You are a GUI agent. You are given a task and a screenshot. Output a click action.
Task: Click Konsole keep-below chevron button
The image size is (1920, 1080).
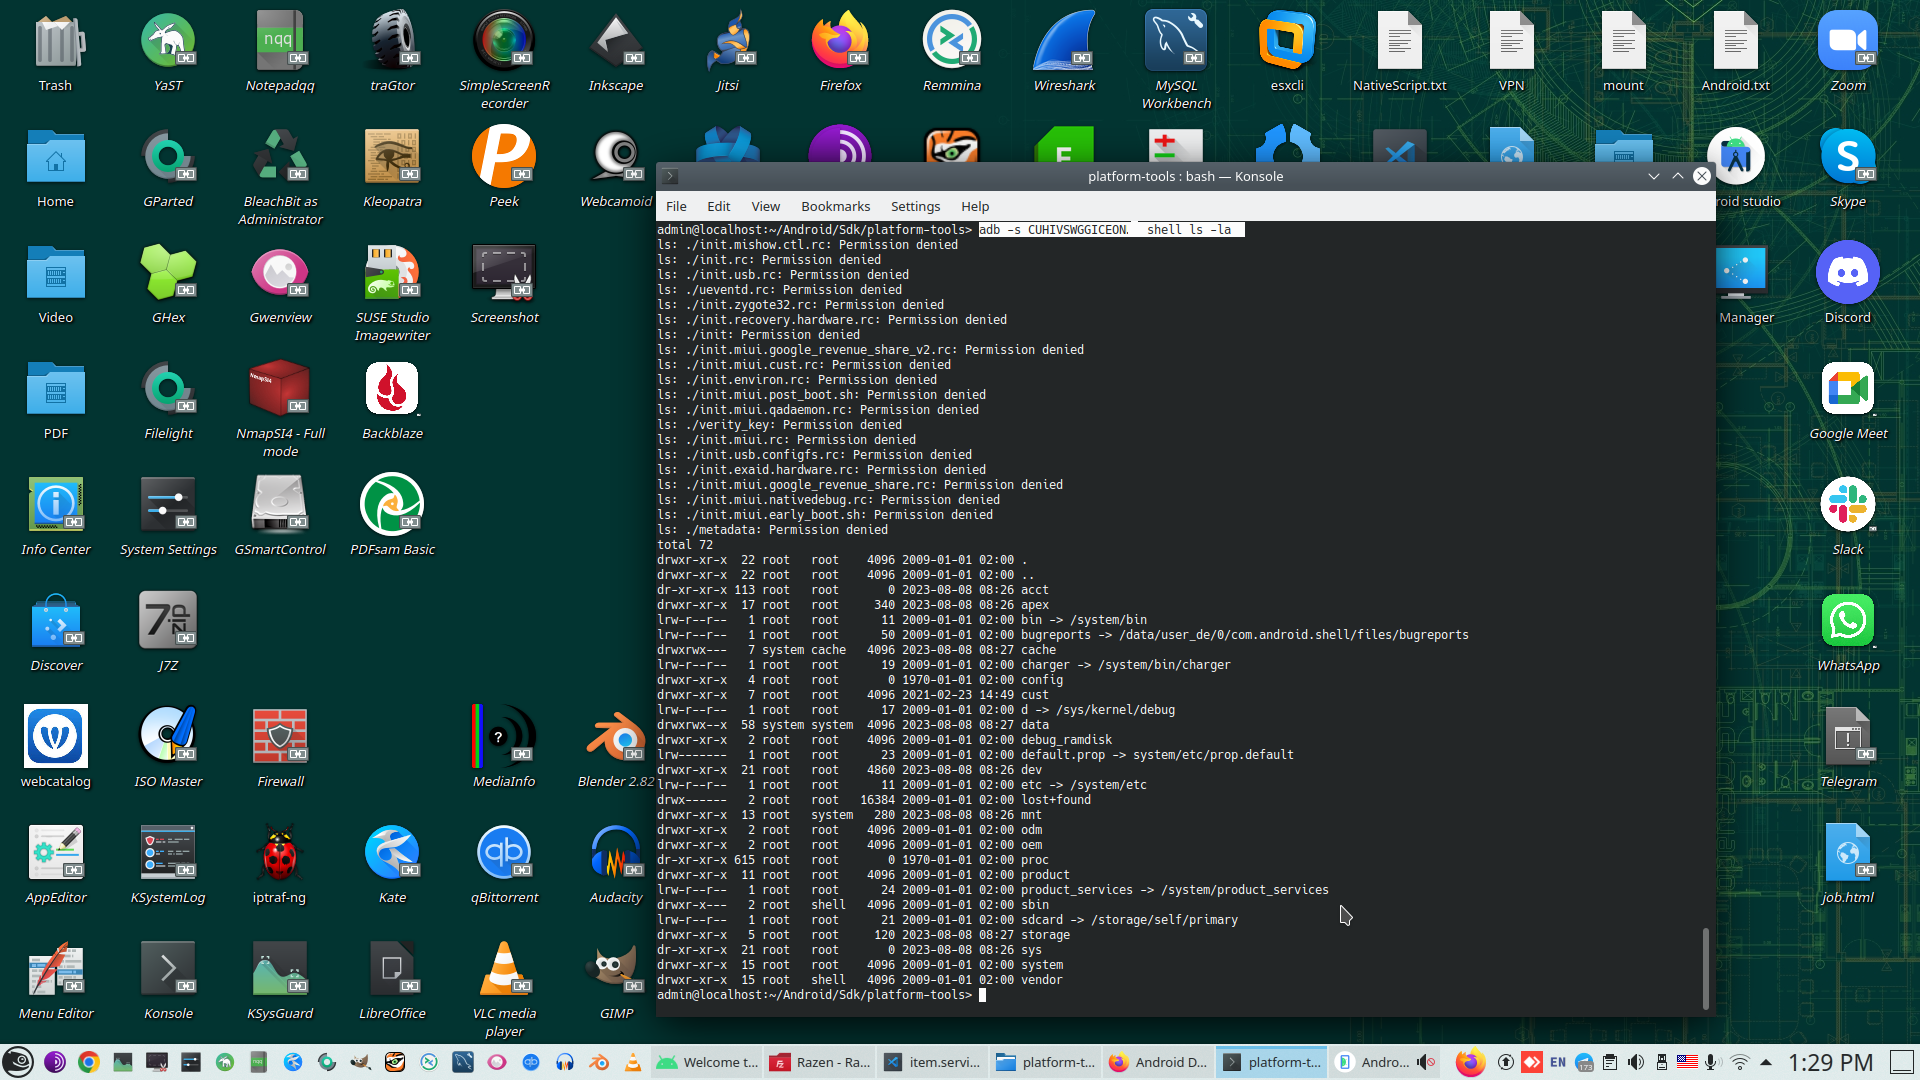tap(1654, 177)
